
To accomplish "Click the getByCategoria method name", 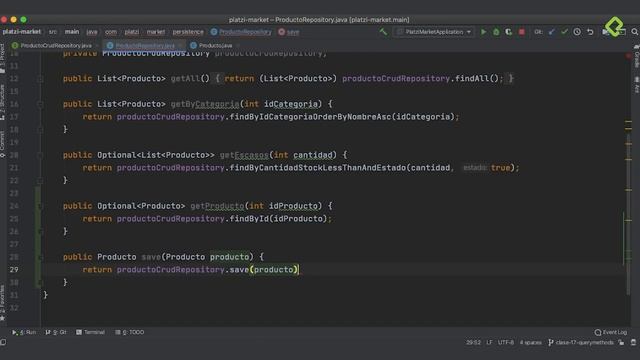I will 205,104.
